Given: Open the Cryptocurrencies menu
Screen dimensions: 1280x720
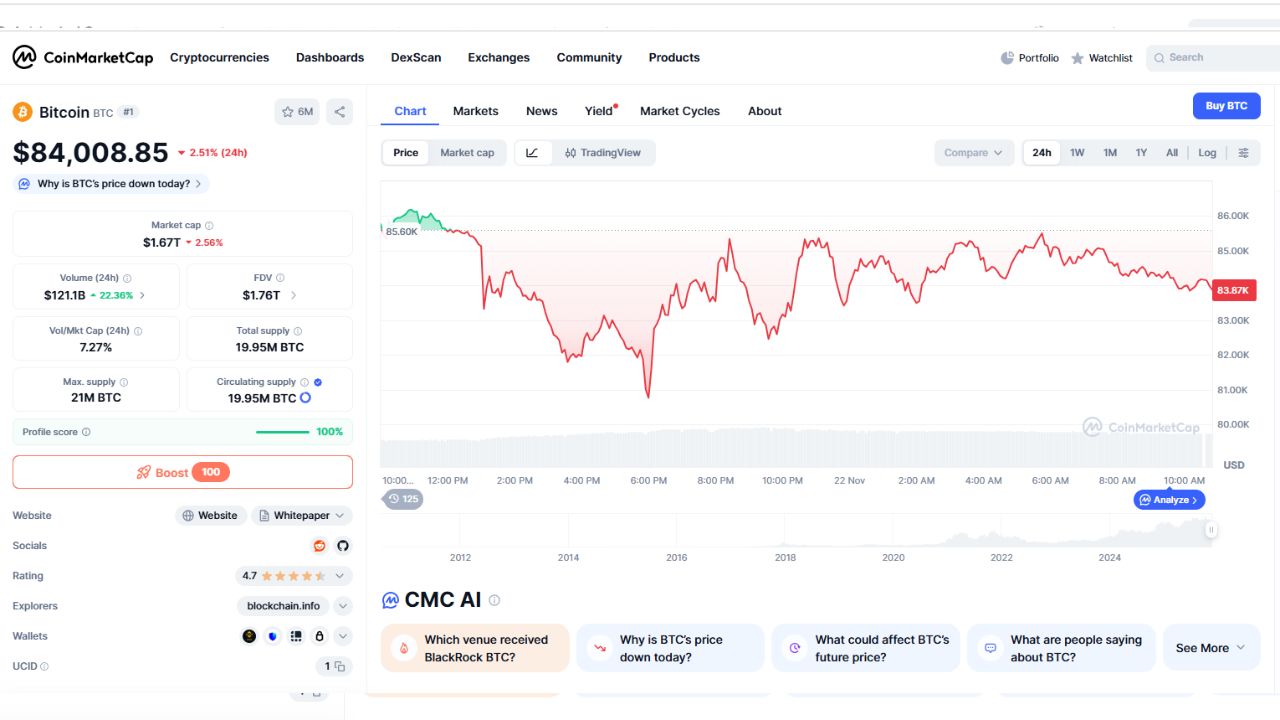Looking at the screenshot, I should (x=219, y=57).
